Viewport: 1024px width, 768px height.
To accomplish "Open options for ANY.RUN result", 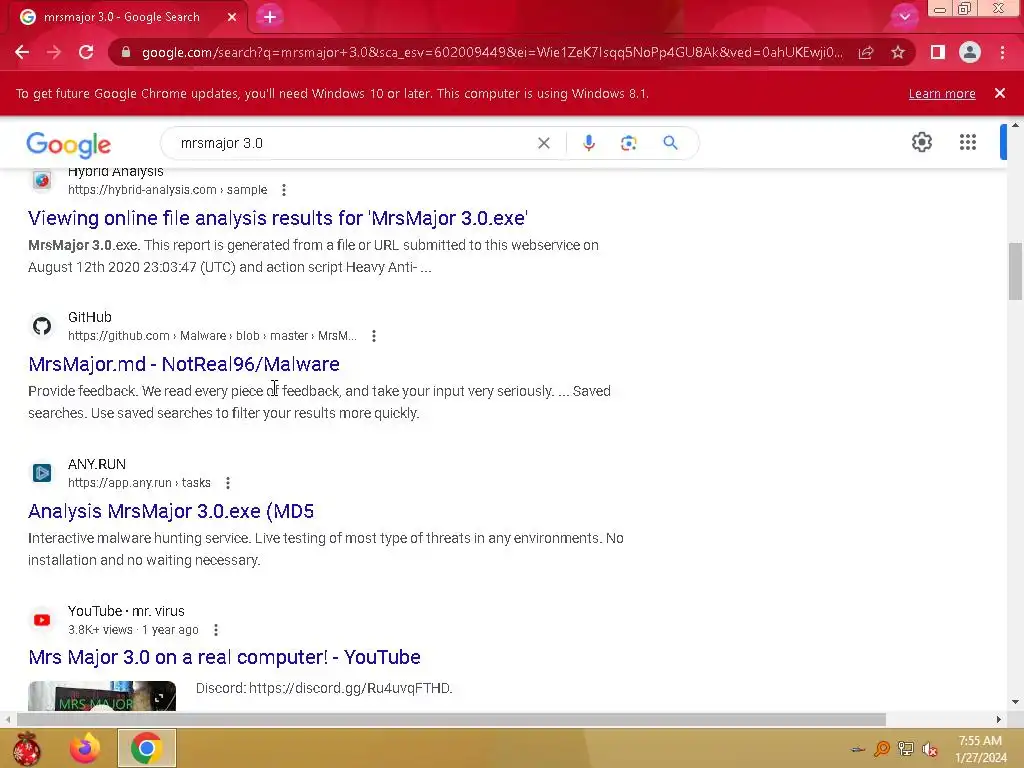I will pos(227,483).
